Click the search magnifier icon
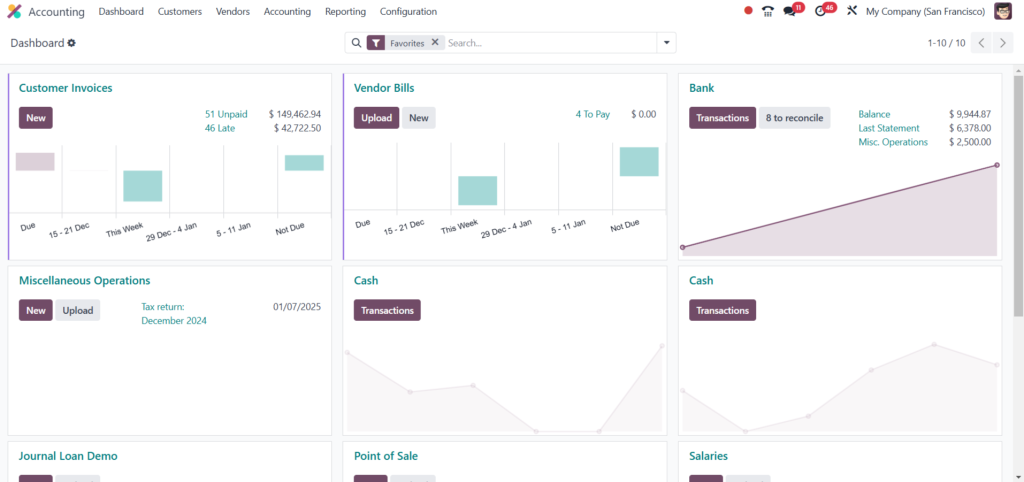 (356, 43)
